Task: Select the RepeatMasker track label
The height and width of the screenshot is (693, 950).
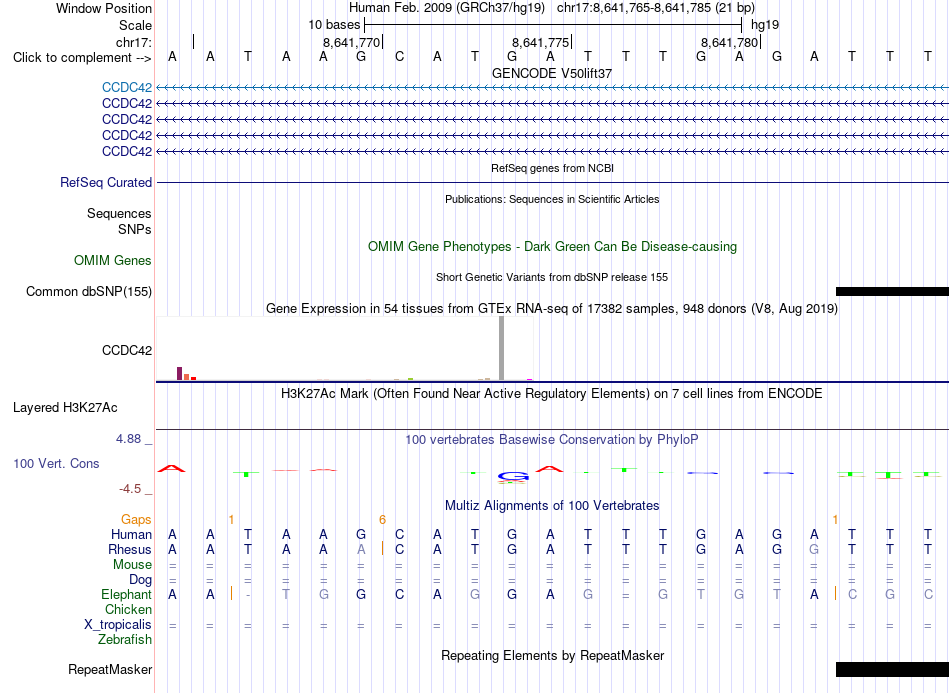Action: [110, 669]
